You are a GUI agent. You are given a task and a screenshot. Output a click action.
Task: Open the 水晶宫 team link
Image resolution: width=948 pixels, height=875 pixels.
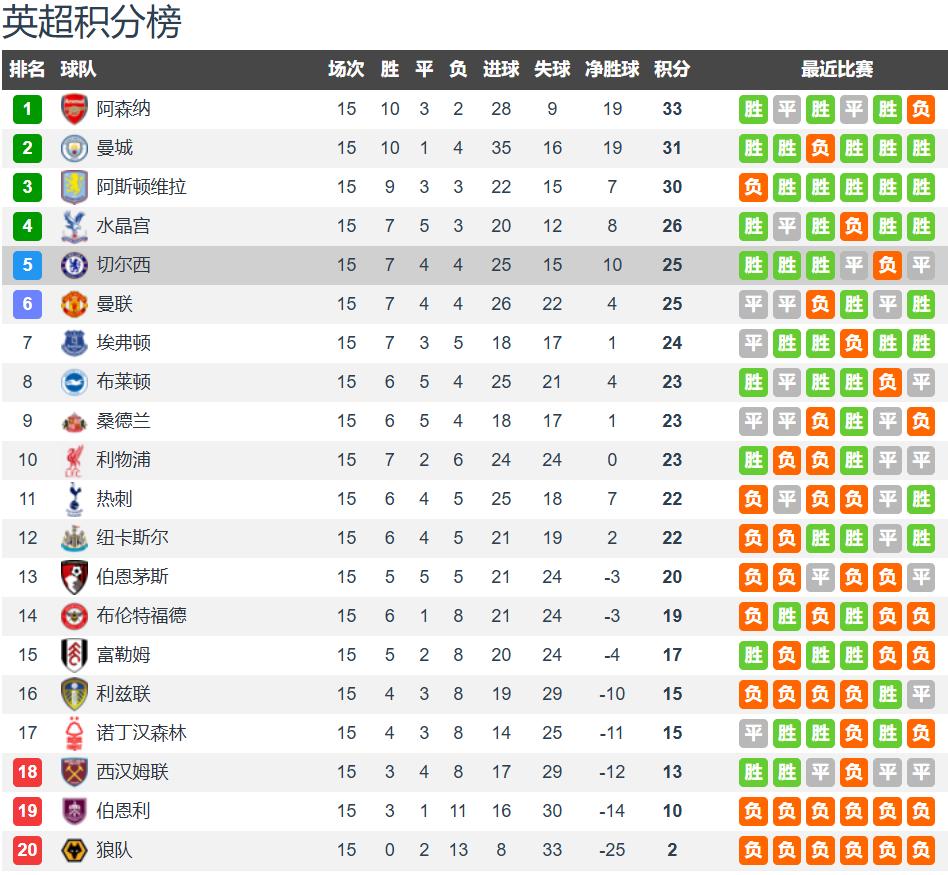123,226
